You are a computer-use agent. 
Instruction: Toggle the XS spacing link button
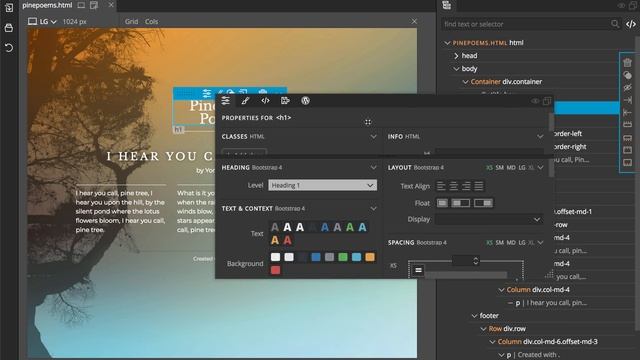pos(418,270)
